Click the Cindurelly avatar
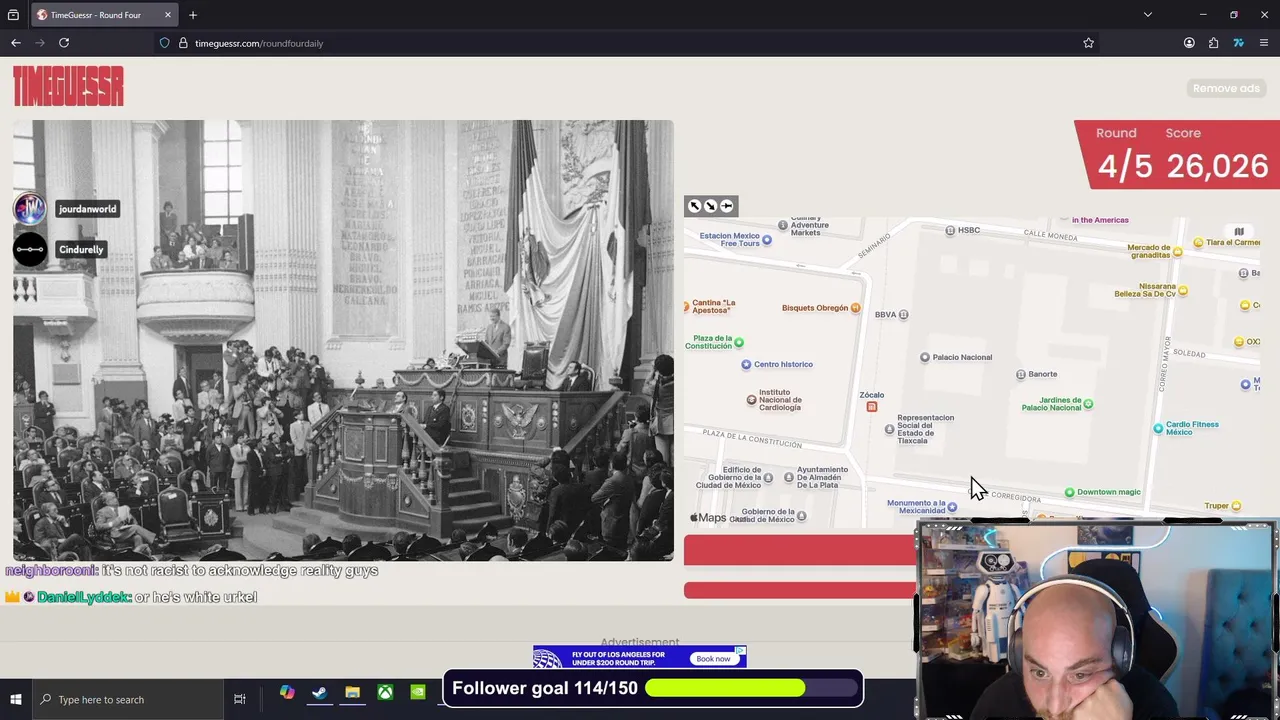Image resolution: width=1280 pixels, height=720 pixels. pos(30,249)
